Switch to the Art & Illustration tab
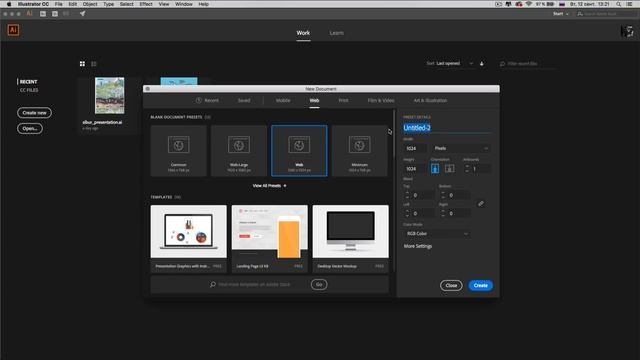Image resolution: width=640 pixels, height=360 pixels. click(x=430, y=100)
